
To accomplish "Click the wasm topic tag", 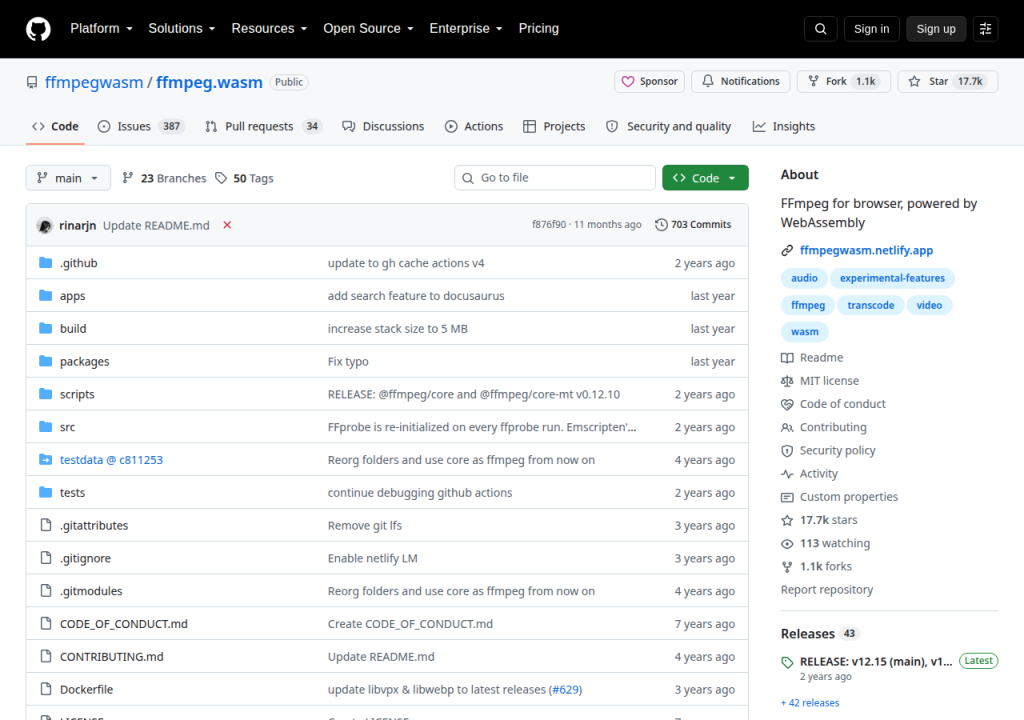I will click(805, 332).
